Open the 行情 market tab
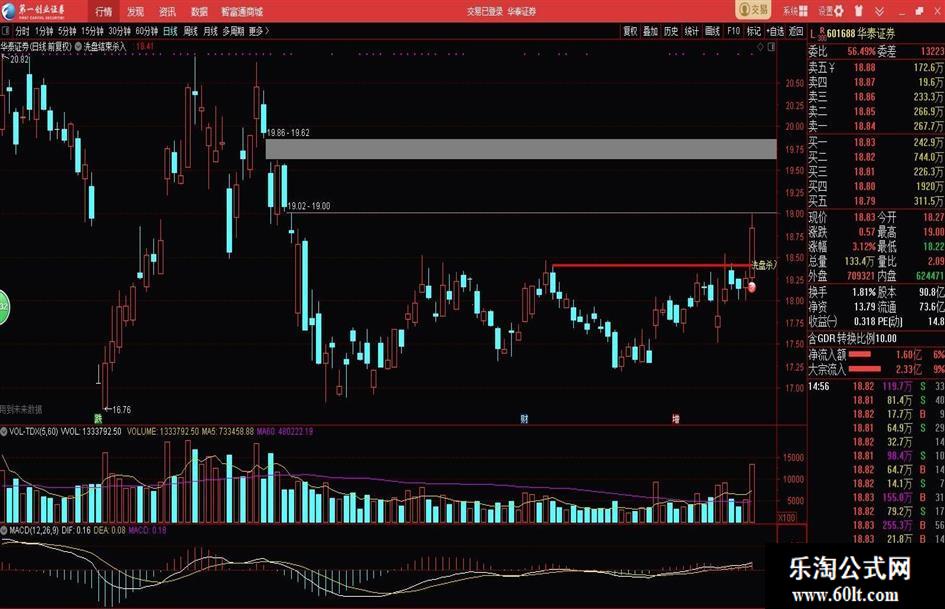Viewport: 945px width, 609px height. coord(104,11)
